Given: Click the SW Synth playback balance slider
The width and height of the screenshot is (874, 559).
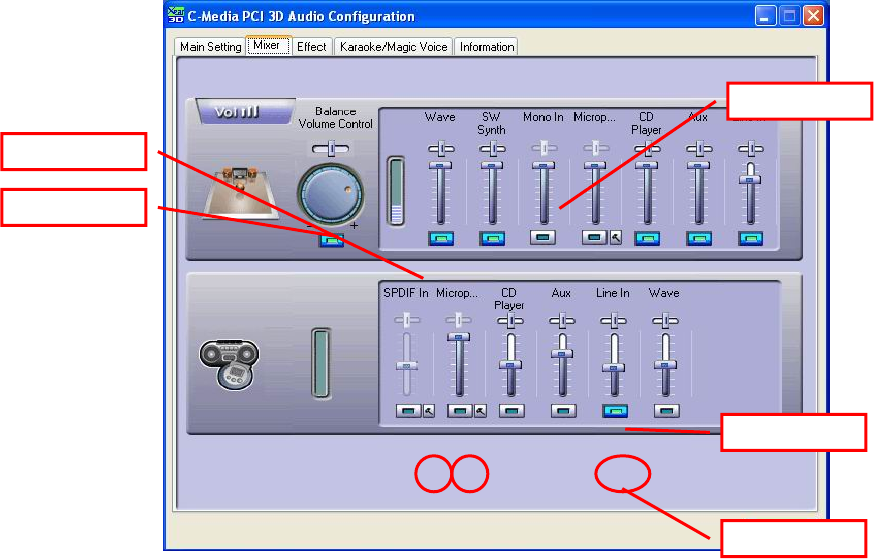Looking at the screenshot, I should [x=492, y=149].
